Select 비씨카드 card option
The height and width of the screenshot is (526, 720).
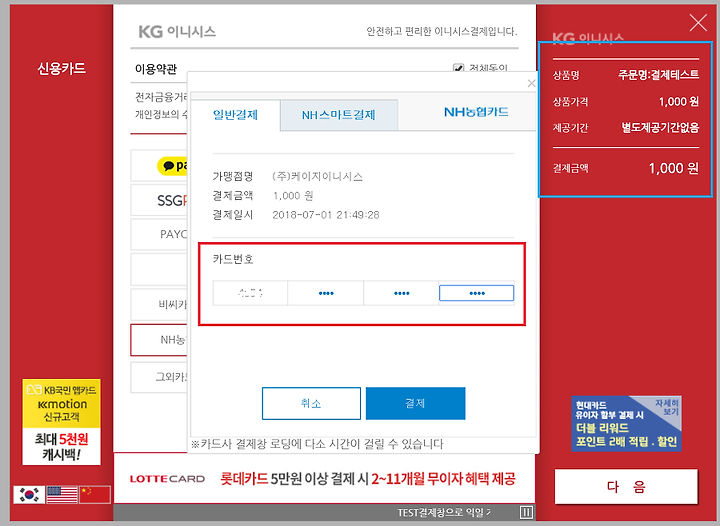(159, 304)
